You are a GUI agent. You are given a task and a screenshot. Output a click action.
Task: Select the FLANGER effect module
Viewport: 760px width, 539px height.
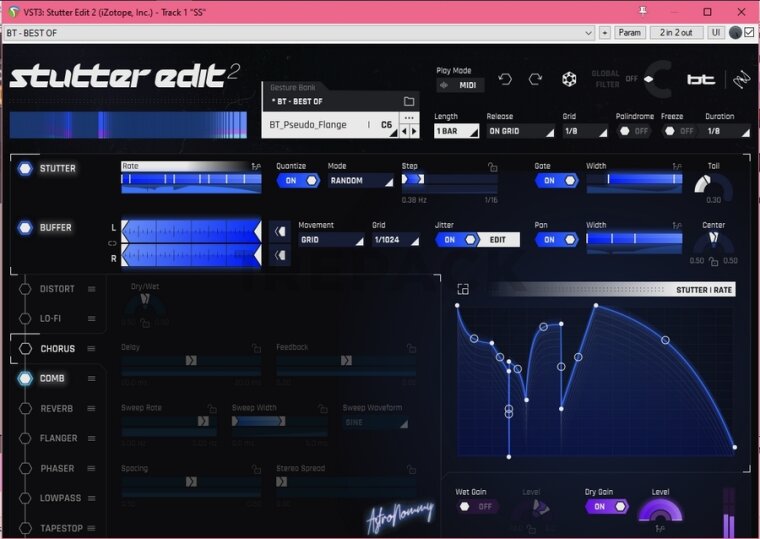(58, 438)
